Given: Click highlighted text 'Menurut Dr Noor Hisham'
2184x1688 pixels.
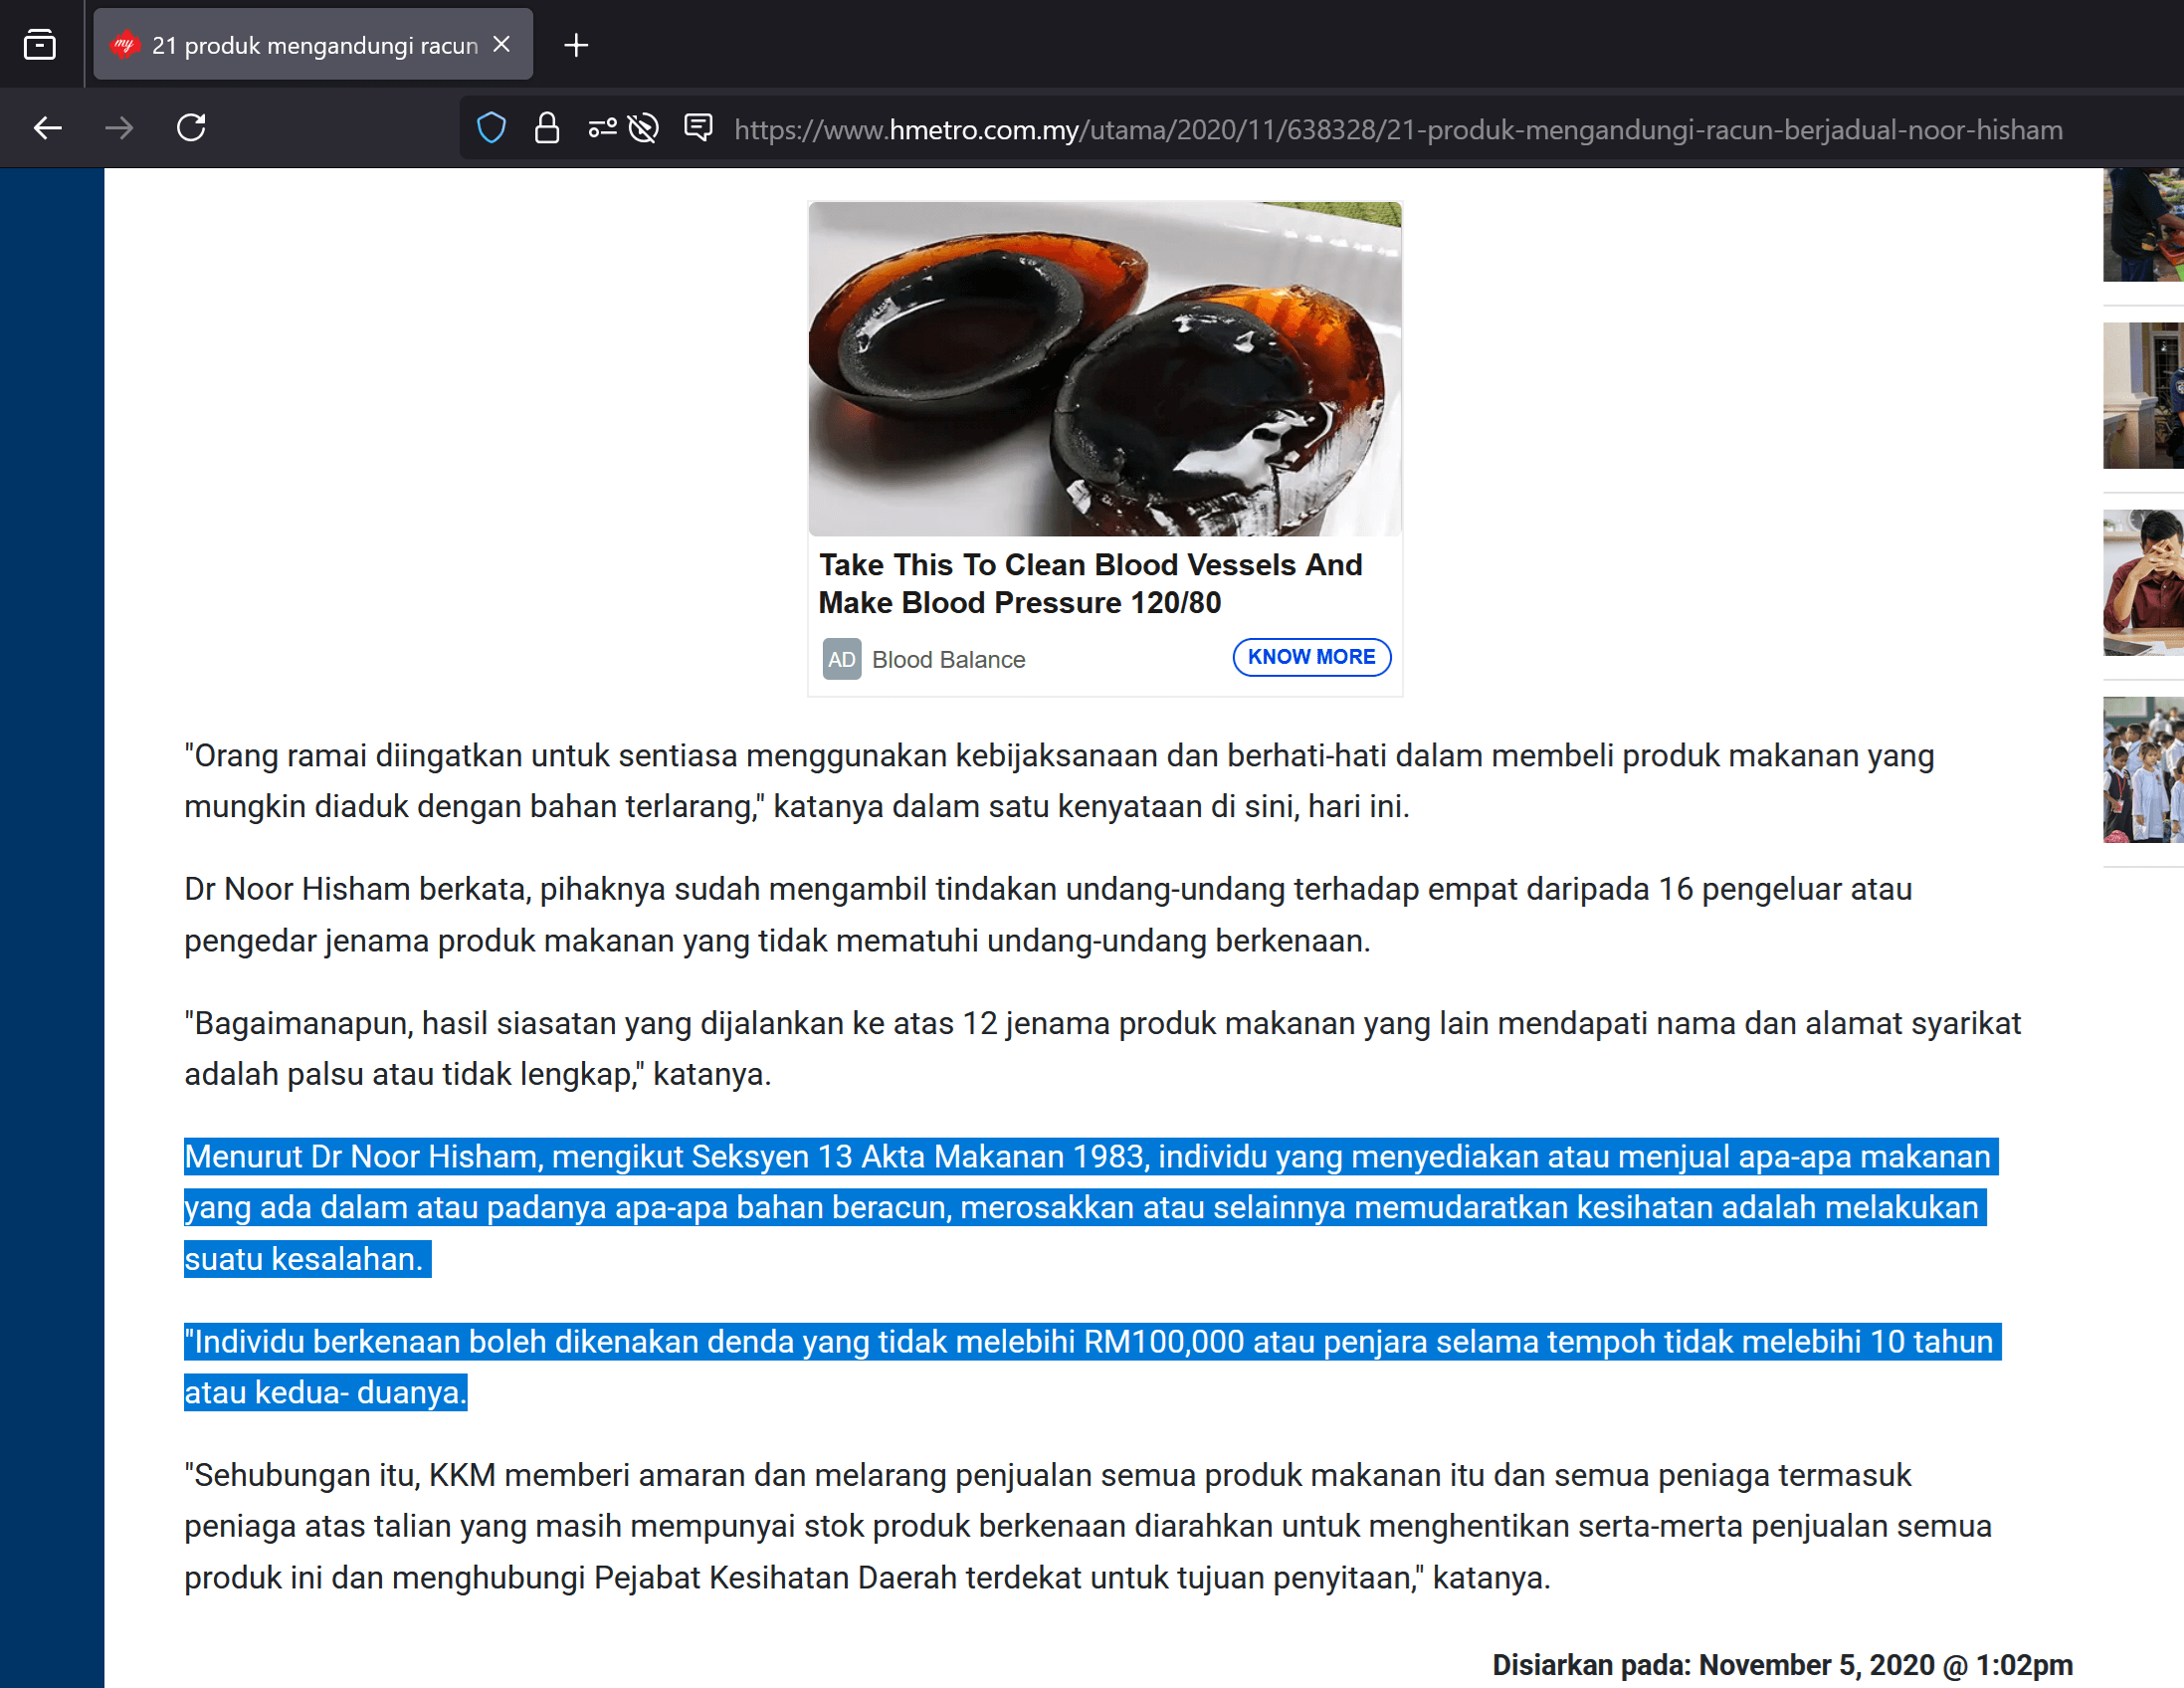Looking at the screenshot, I should click(1091, 1208).
